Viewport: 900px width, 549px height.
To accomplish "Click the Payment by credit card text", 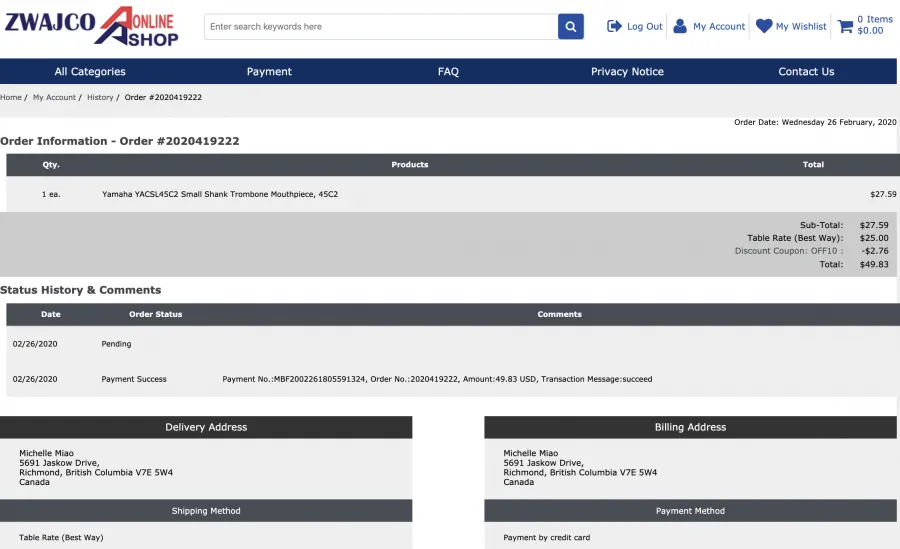I will [546, 538].
